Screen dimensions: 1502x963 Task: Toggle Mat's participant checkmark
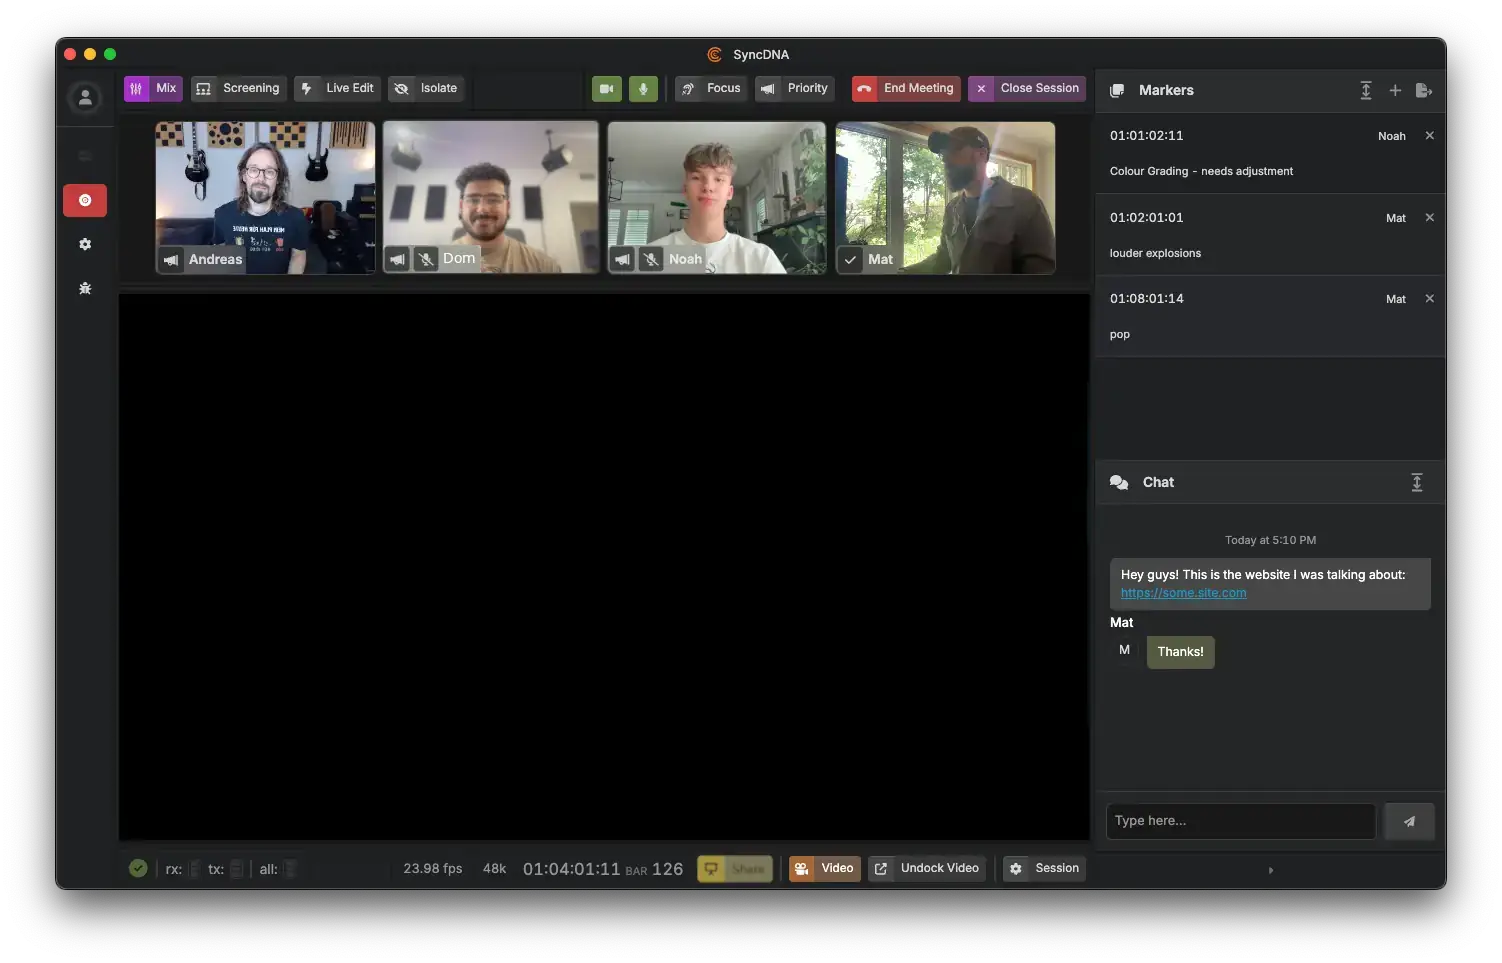pyautogui.click(x=850, y=259)
